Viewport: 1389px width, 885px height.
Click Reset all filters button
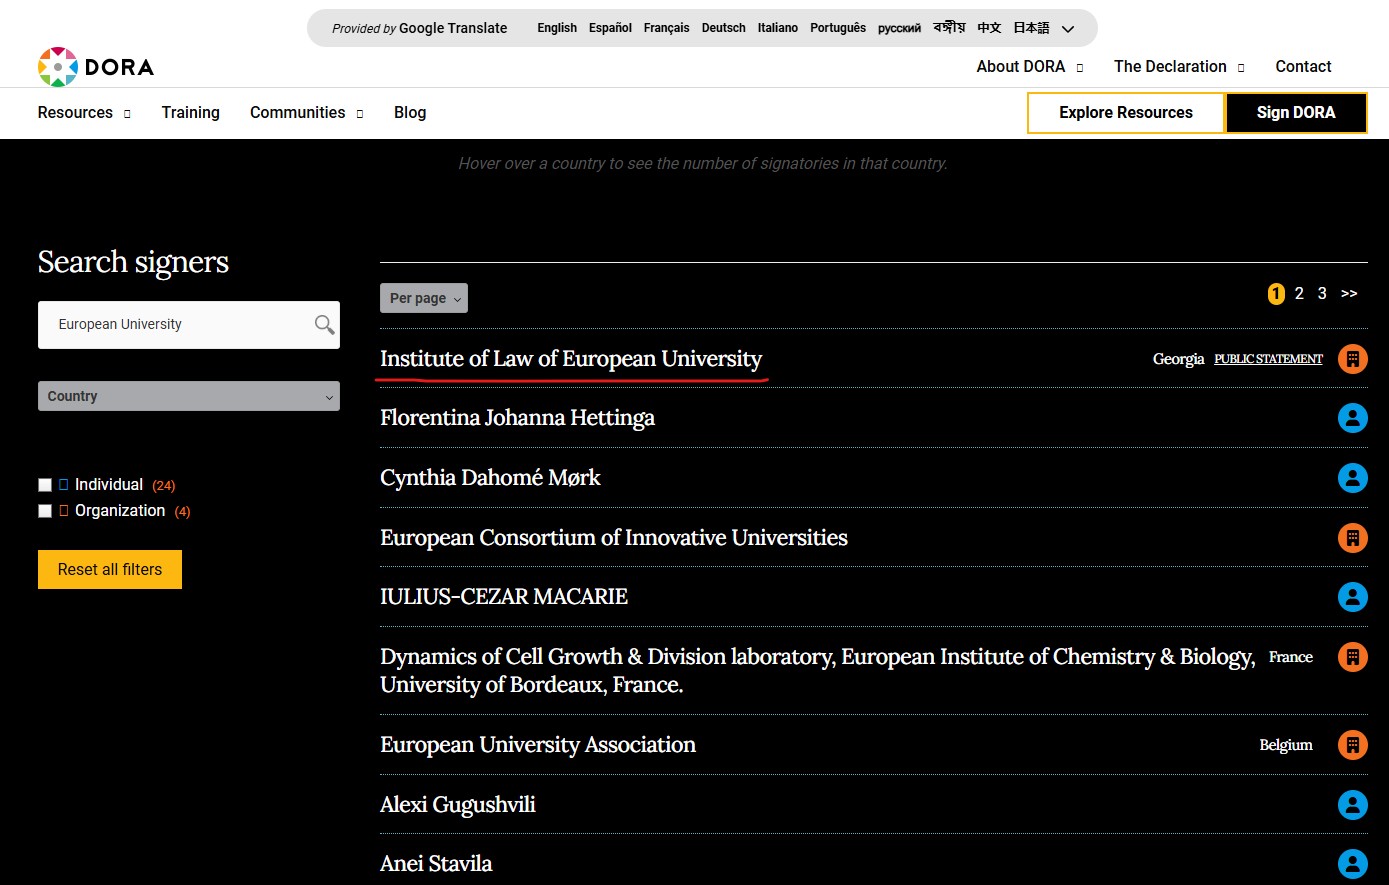click(x=110, y=569)
